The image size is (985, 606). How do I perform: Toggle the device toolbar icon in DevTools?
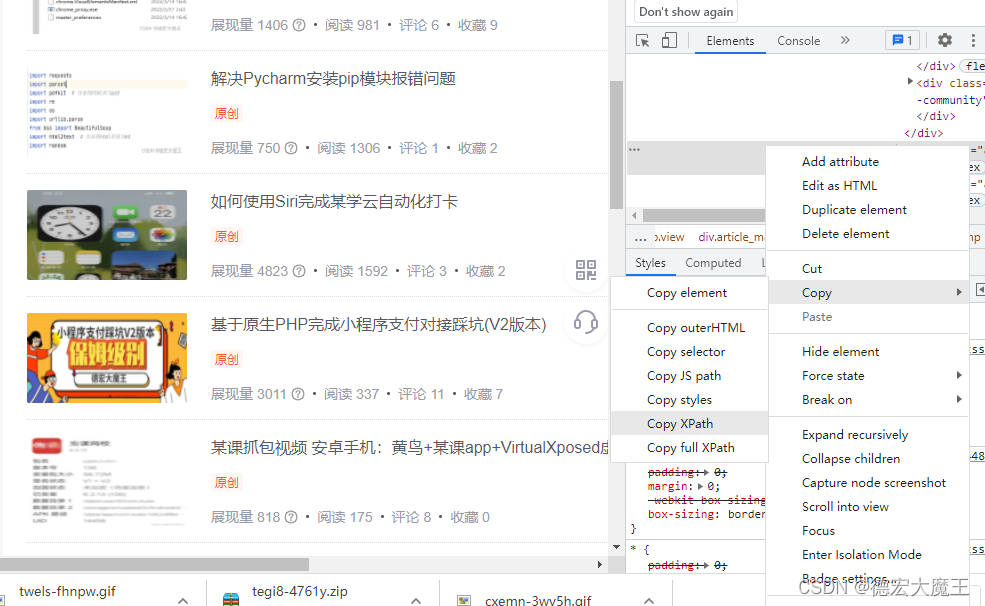coord(670,40)
